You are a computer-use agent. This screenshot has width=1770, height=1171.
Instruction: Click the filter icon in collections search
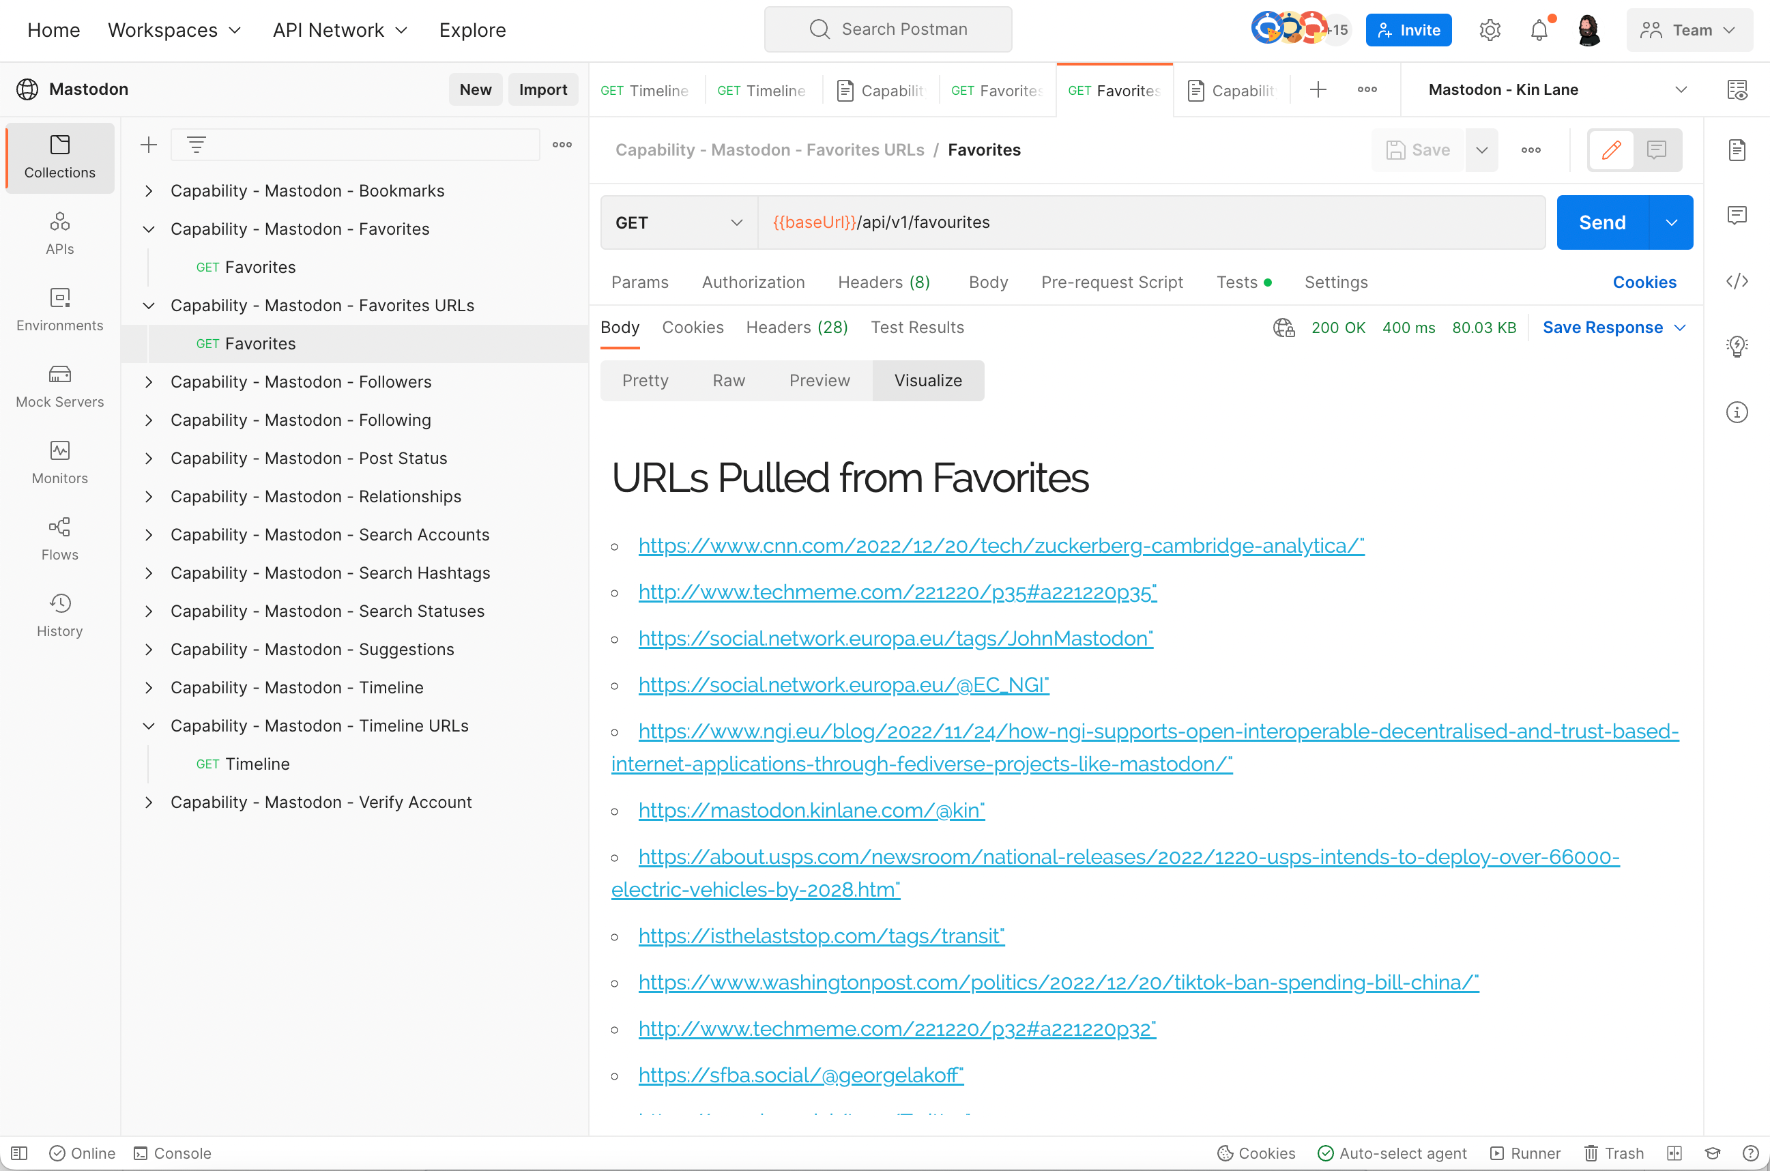[x=197, y=145]
